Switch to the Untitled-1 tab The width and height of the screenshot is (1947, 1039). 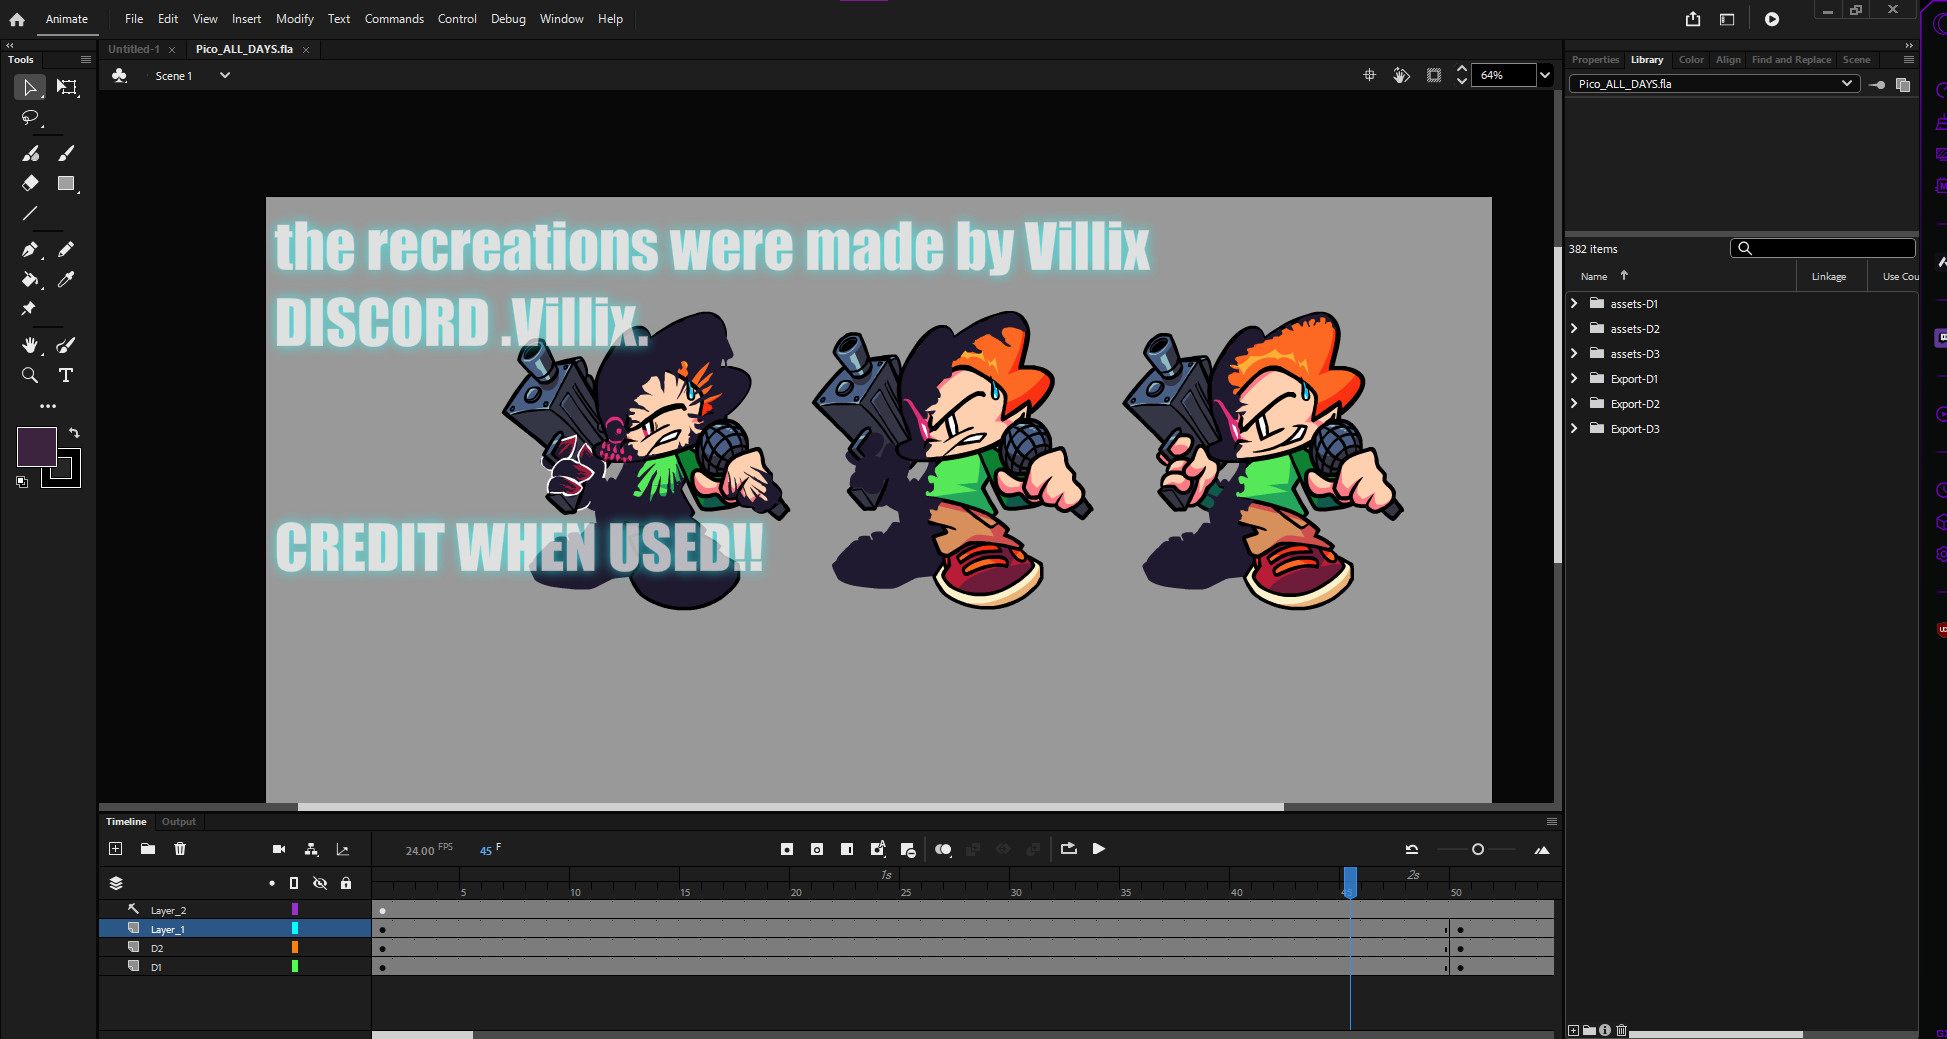coord(134,48)
